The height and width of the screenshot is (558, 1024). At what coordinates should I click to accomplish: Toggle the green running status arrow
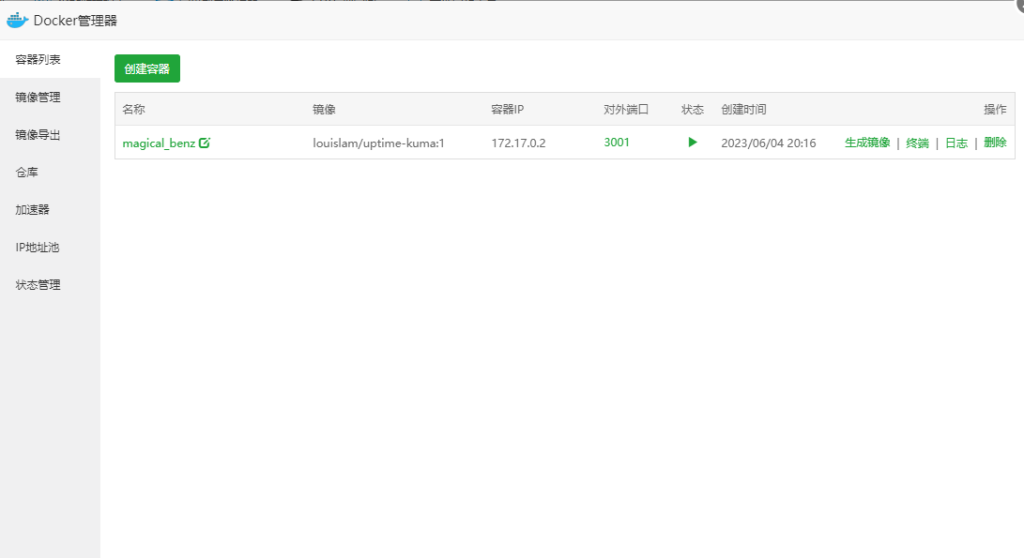[692, 142]
